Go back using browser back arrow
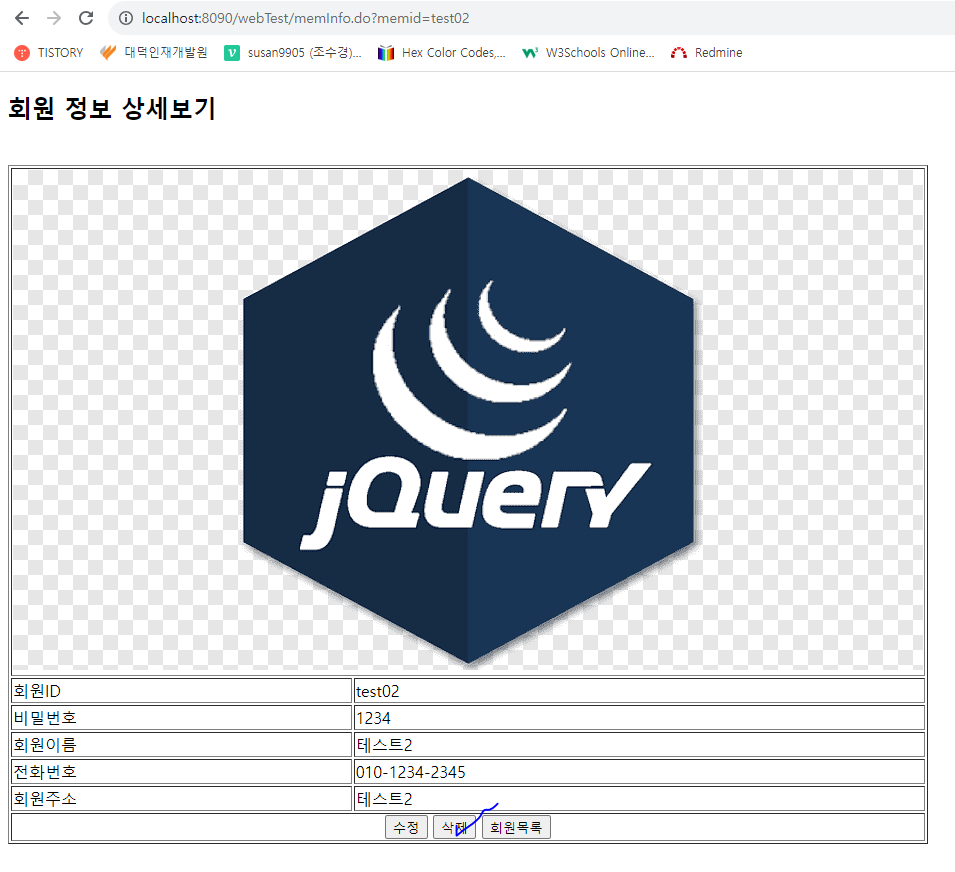Screen dimensions: 955x872 tap(22, 18)
